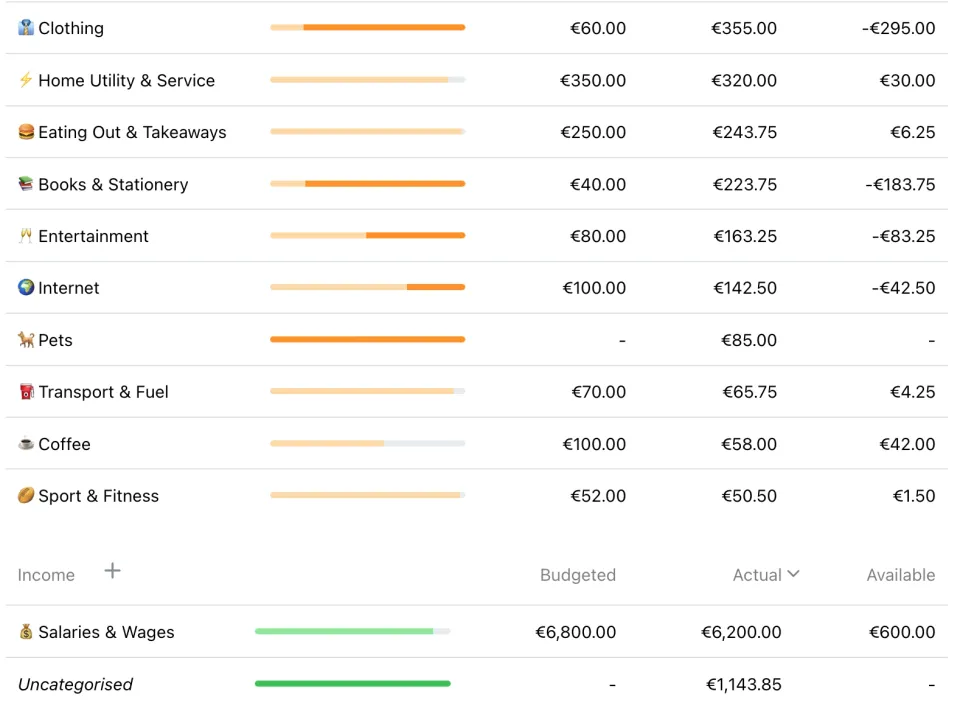This screenshot has height=714, width=960.
Task: Open the Uncategorised income row
Action: pyautogui.click(x=476, y=684)
